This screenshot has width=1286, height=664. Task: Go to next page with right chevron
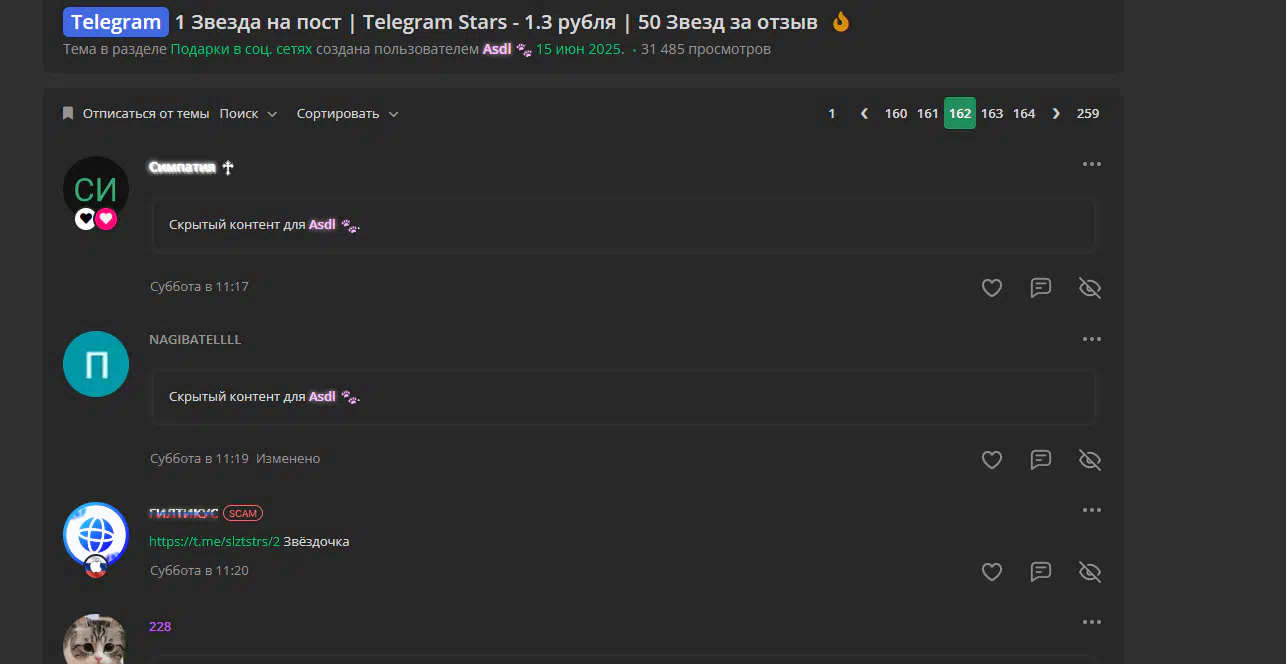click(x=1056, y=114)
